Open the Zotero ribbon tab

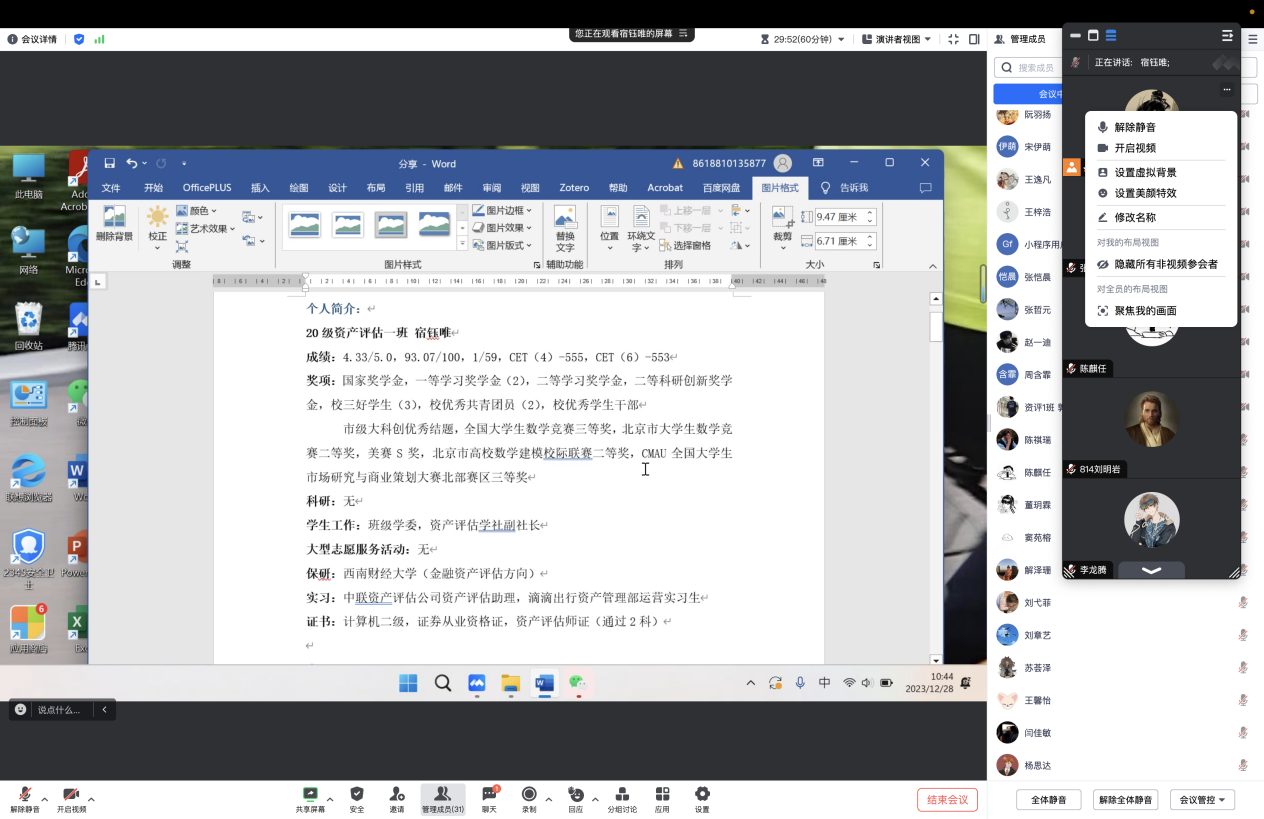pyautogui.click(x=574, y=187)
